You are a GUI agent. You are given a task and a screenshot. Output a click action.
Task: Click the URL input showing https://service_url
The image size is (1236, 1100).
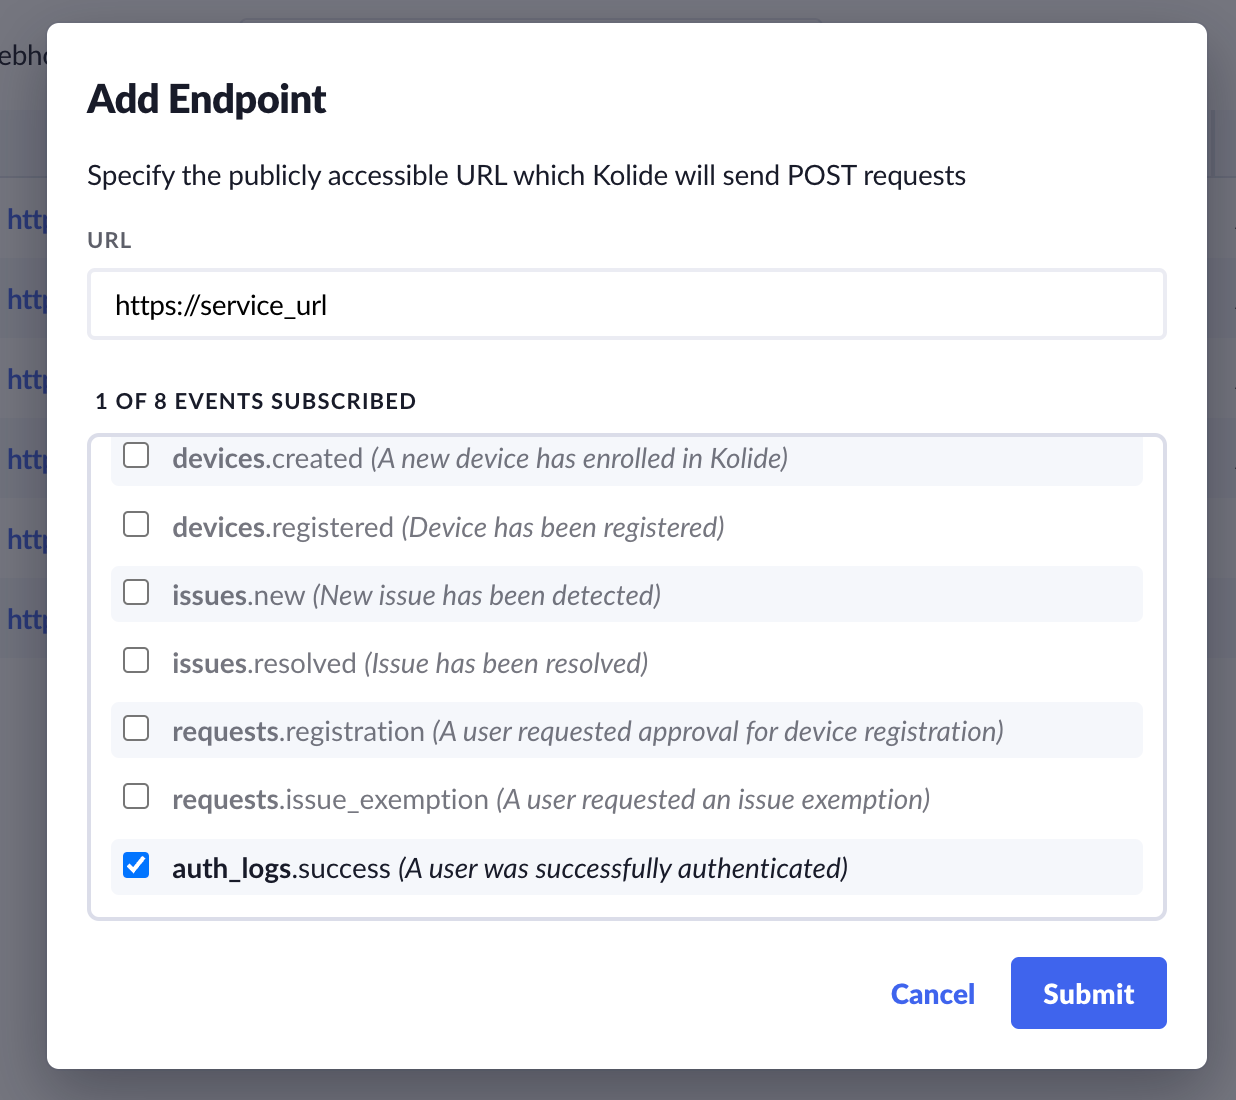click(x=626, y=304)
